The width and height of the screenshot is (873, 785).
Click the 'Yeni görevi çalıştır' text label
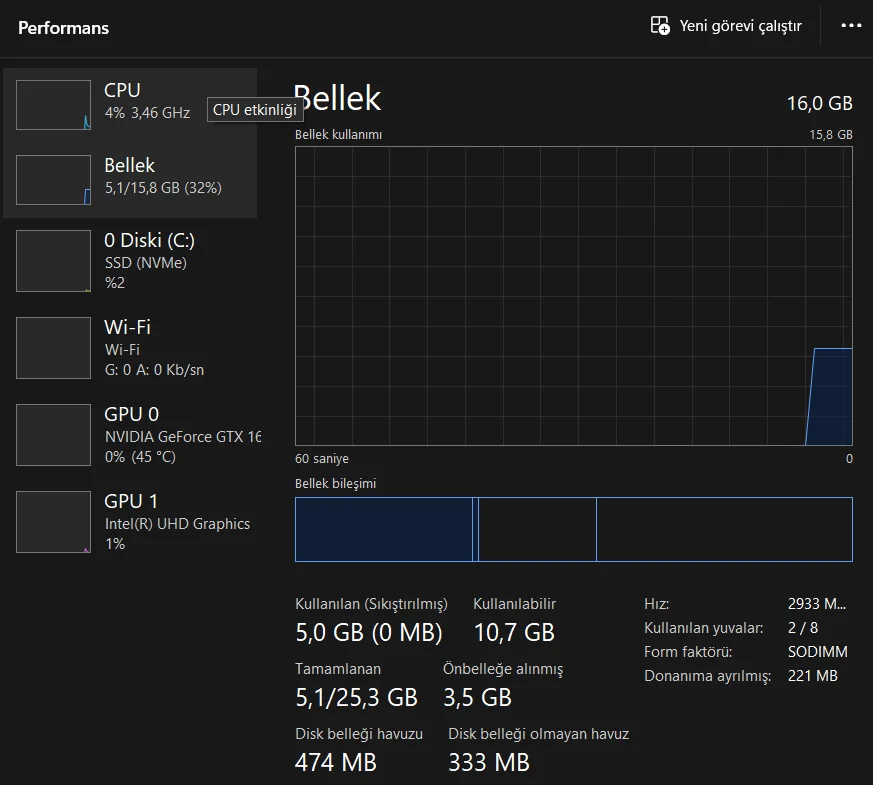(x=740, y=26)
